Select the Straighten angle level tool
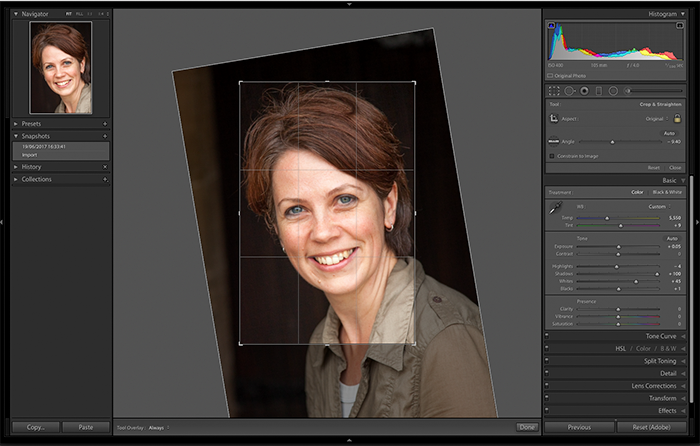700x446 pixels. point(554,142)
